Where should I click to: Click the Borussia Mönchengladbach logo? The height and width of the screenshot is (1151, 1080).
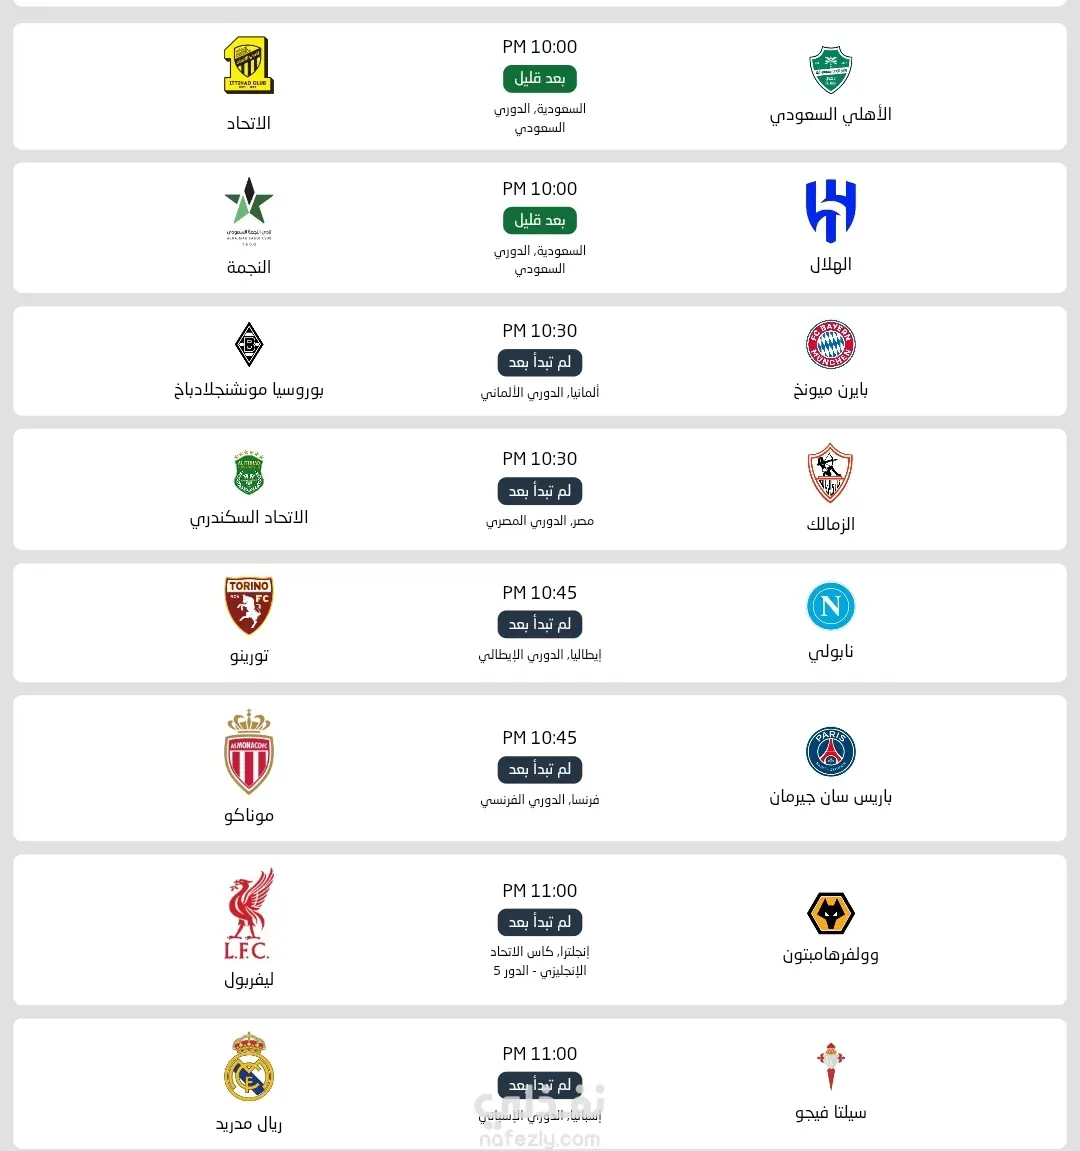coord(249,345)
